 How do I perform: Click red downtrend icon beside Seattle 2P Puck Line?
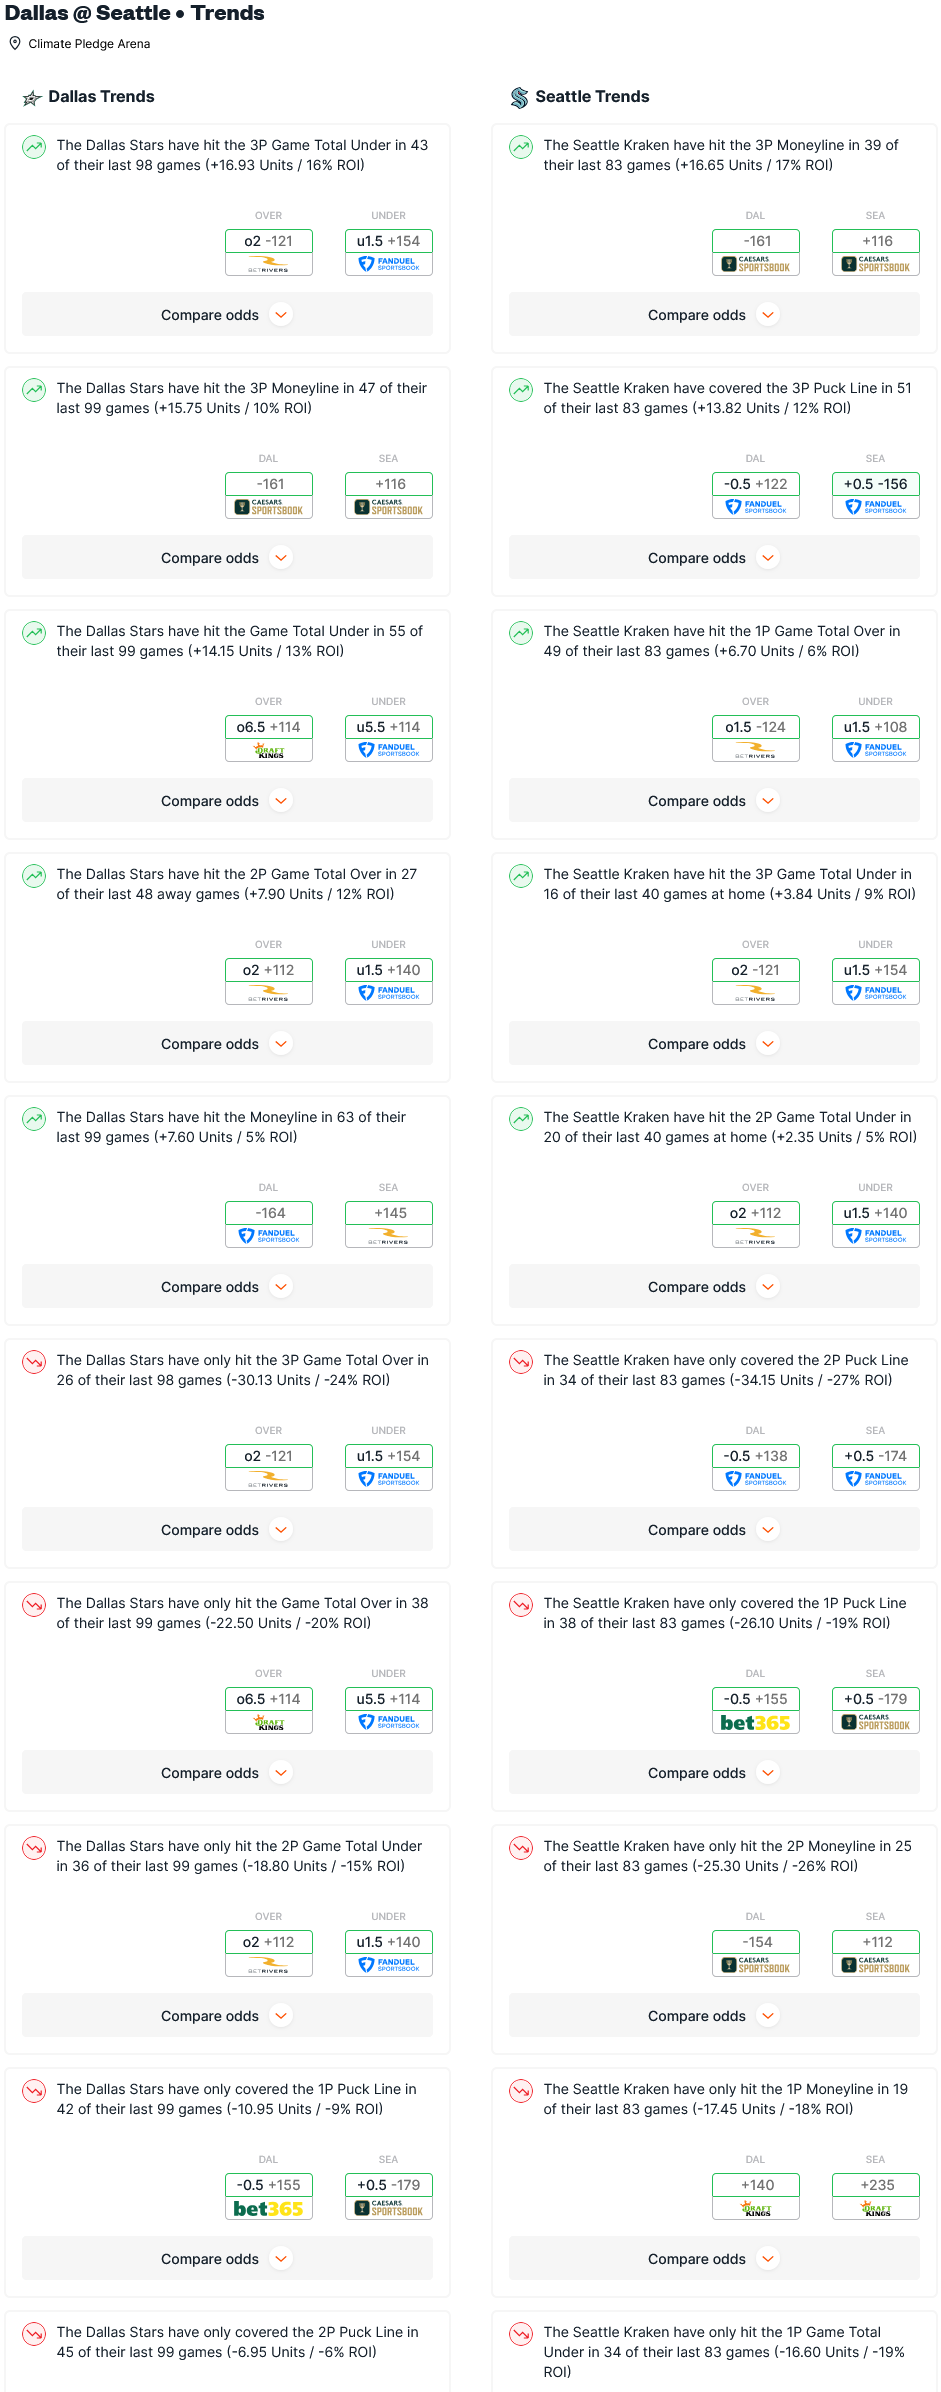(x=521, y=1362)
